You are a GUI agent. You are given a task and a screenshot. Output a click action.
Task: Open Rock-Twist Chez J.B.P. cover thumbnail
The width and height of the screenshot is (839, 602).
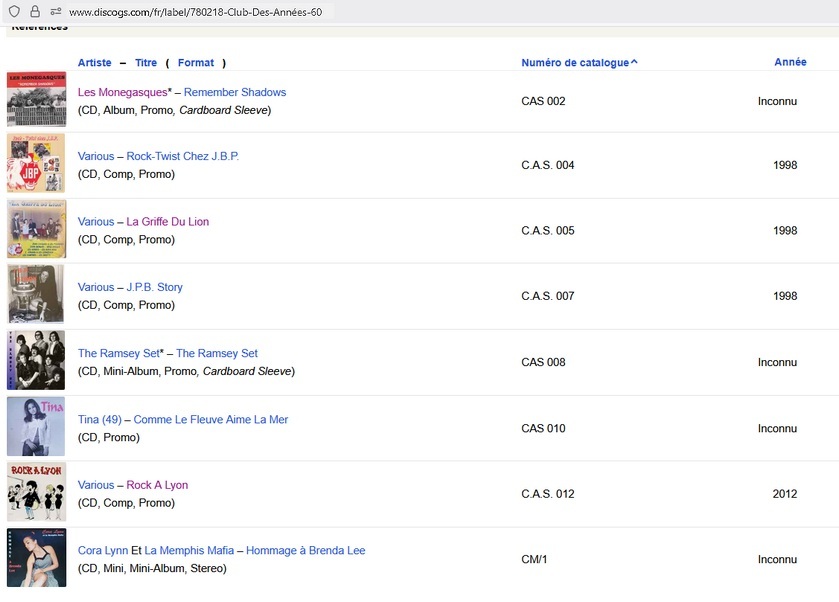coord(36,163)
